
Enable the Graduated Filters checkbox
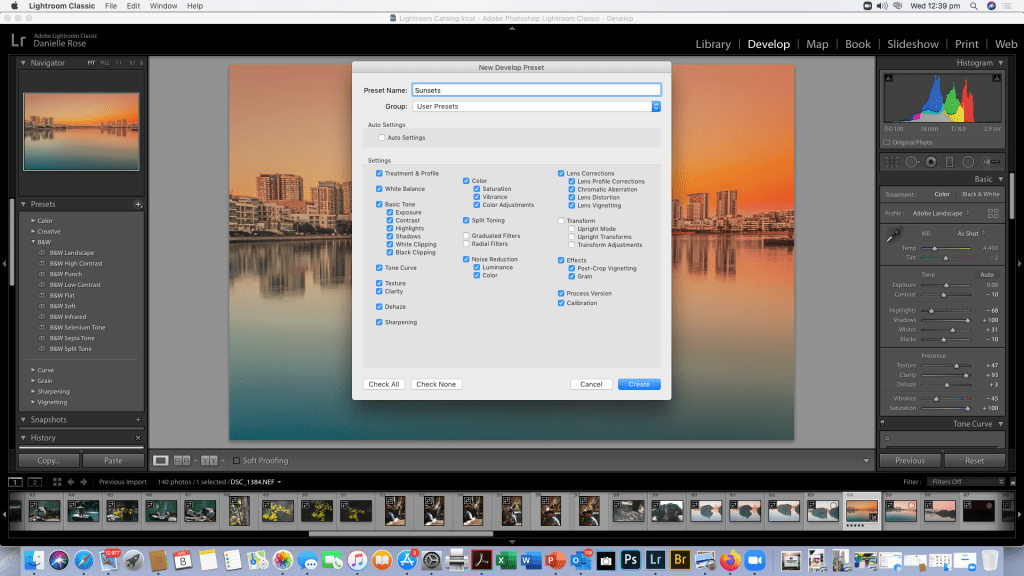pyautogui.click(x=466, y=236)
